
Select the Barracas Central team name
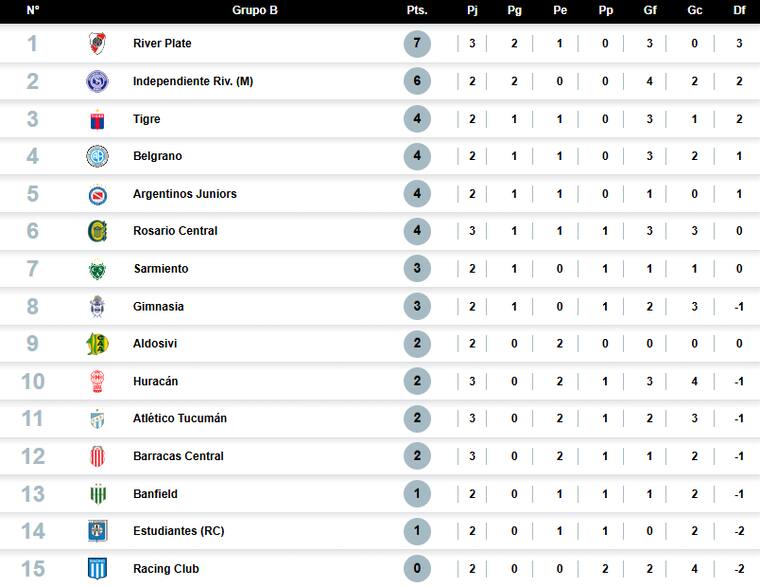pos(178,456)
